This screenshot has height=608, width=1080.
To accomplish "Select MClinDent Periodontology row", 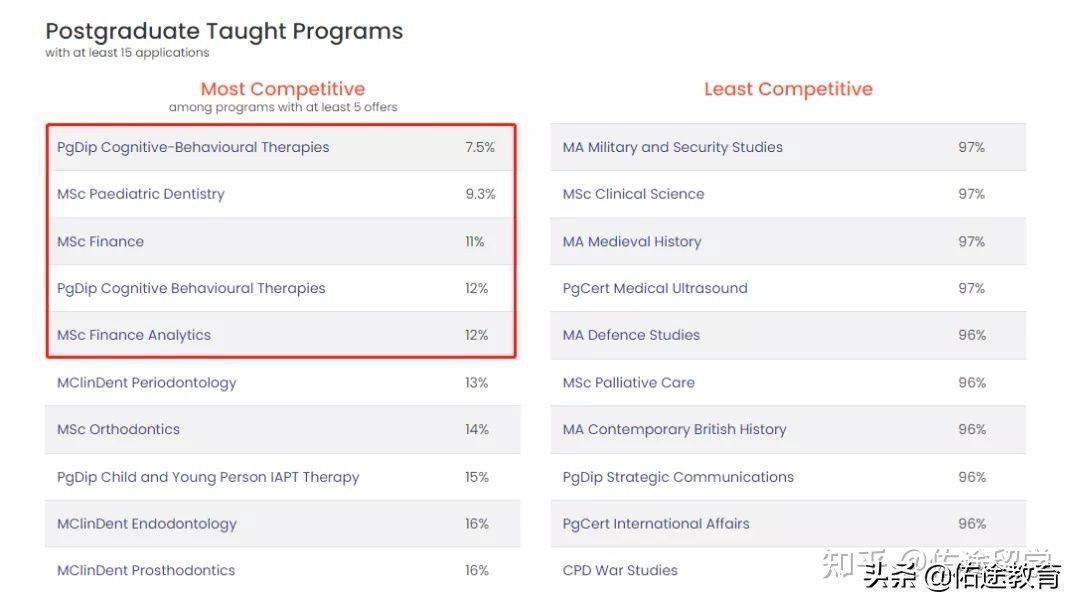I will [x=147, y=382].
